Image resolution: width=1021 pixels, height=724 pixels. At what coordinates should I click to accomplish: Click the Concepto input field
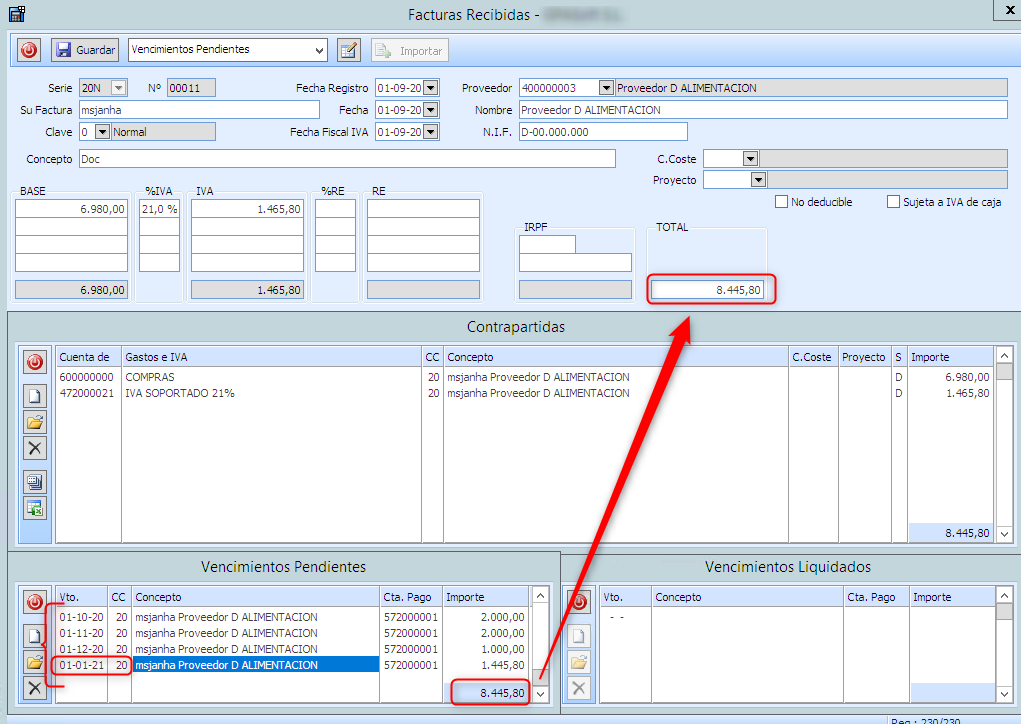346,159
